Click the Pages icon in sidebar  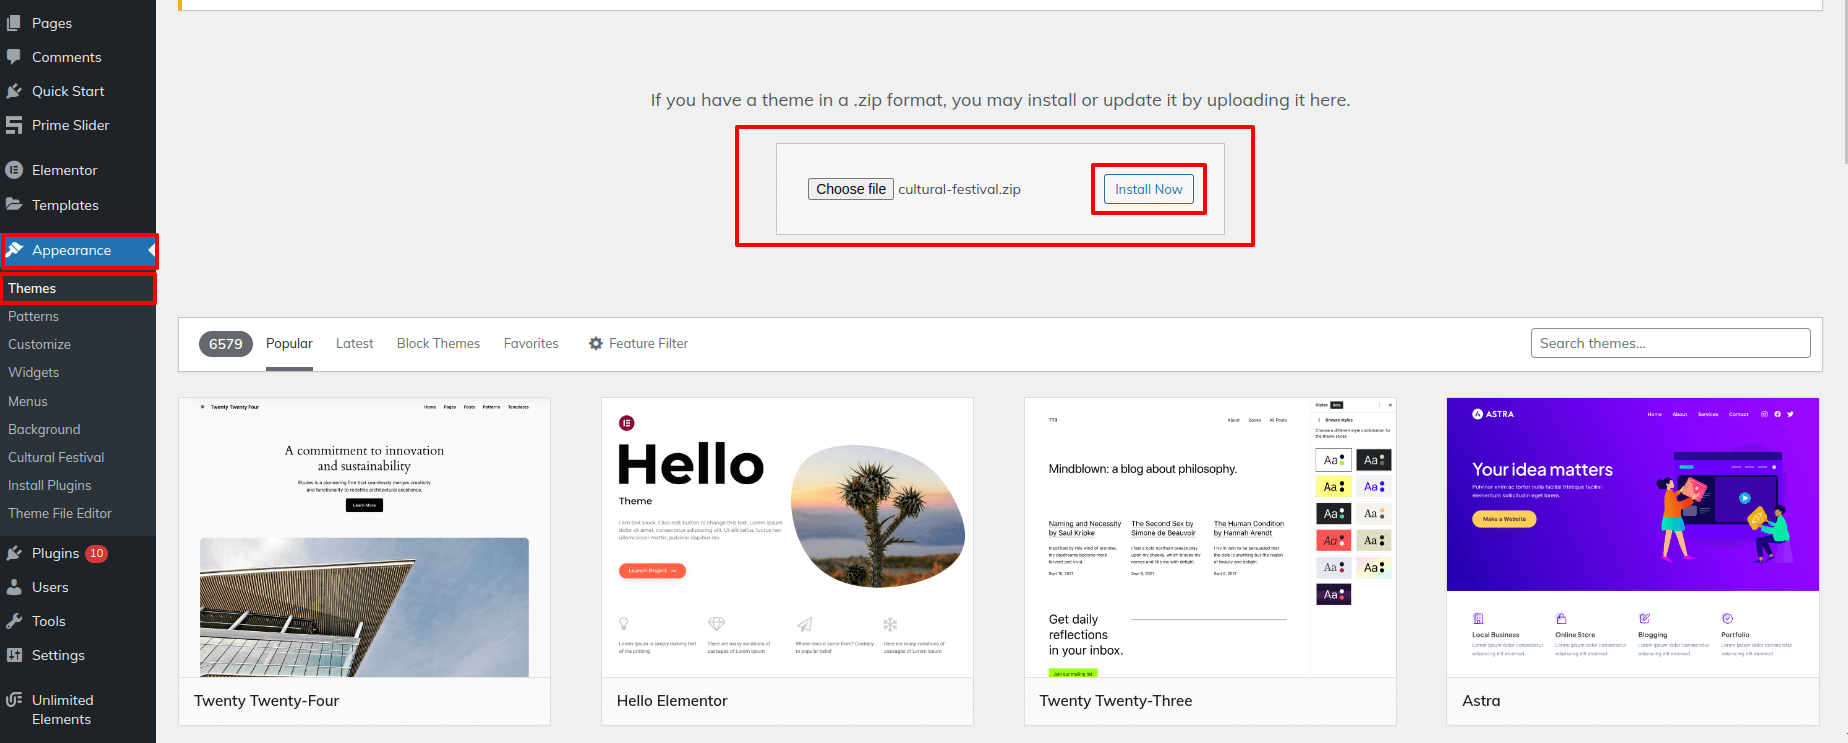point(14,23)
